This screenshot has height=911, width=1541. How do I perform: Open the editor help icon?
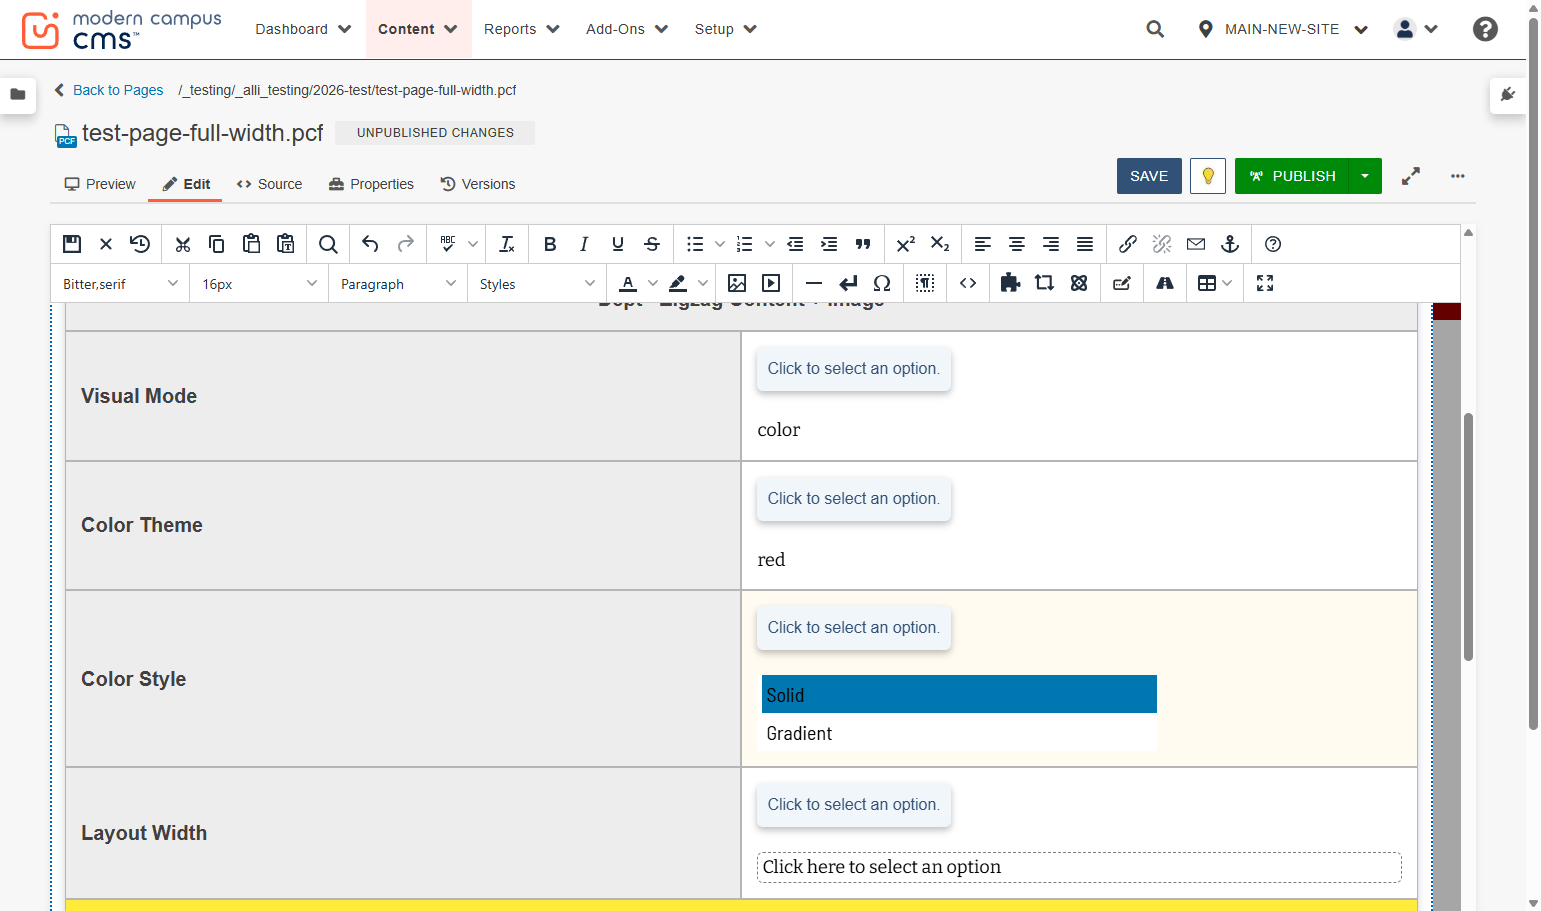[1273, 244]
